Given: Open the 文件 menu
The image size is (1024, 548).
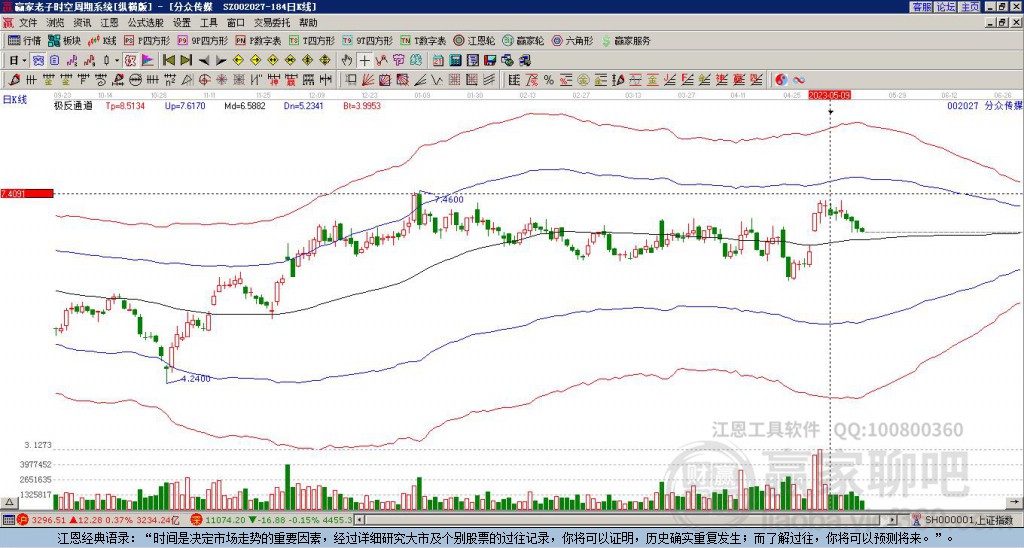Looking at the screenshot, I should coord(28,23).
